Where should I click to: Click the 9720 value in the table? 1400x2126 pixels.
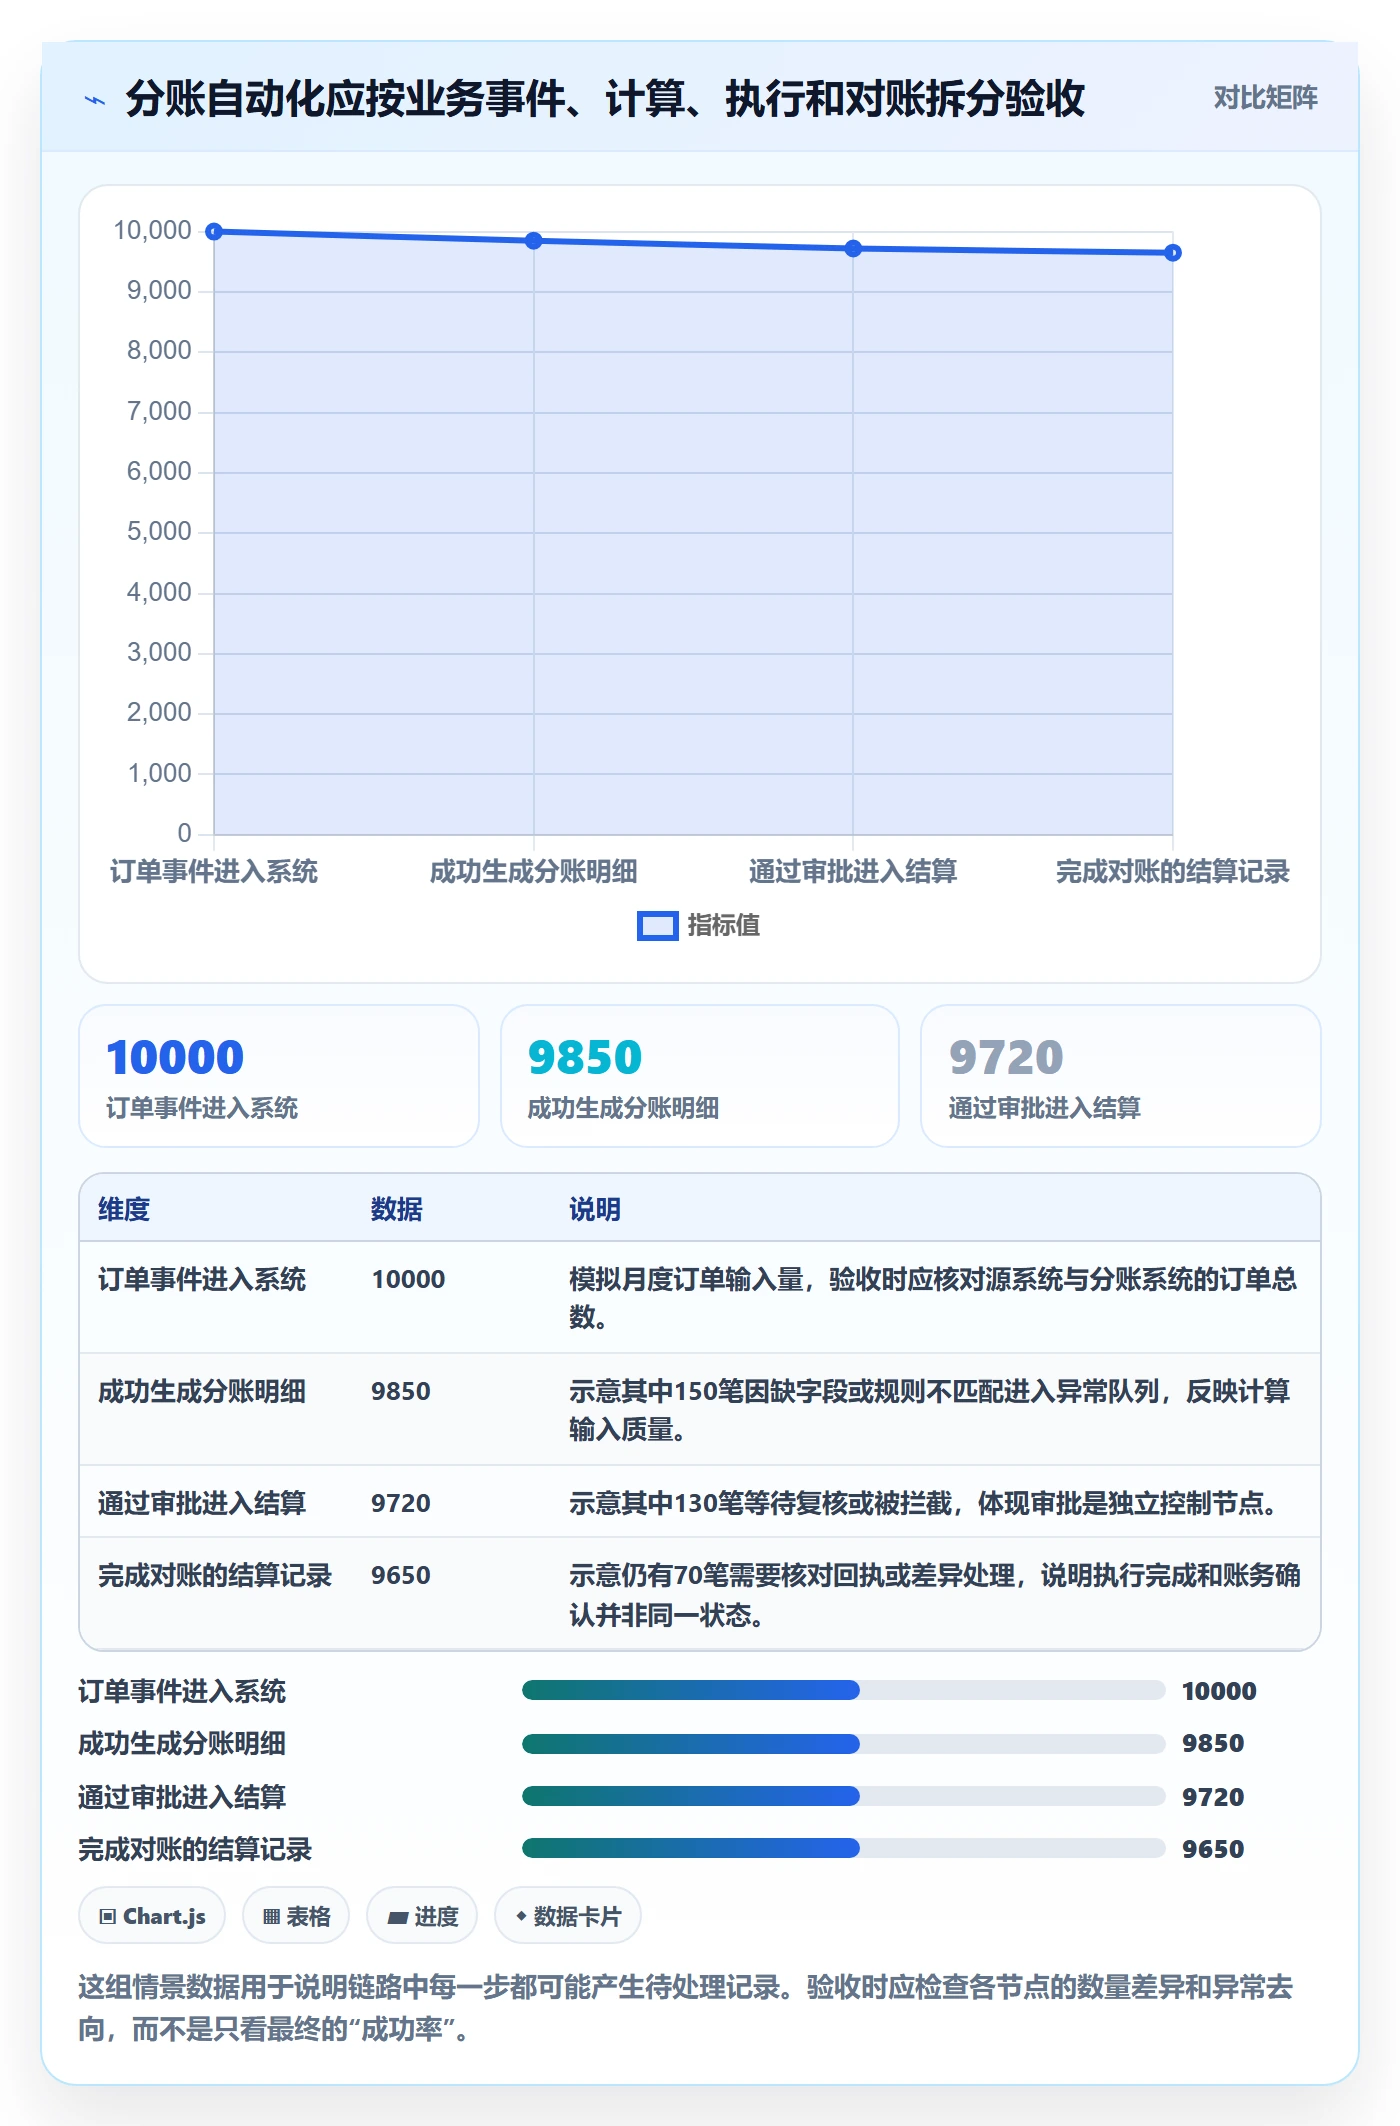pos(401,1504)
